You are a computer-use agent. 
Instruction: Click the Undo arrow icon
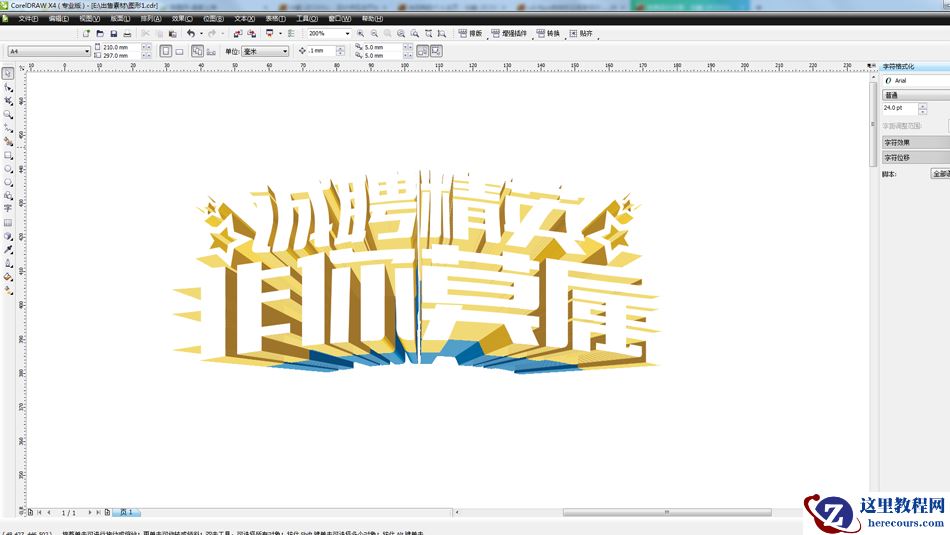click(x=191, y=33)
